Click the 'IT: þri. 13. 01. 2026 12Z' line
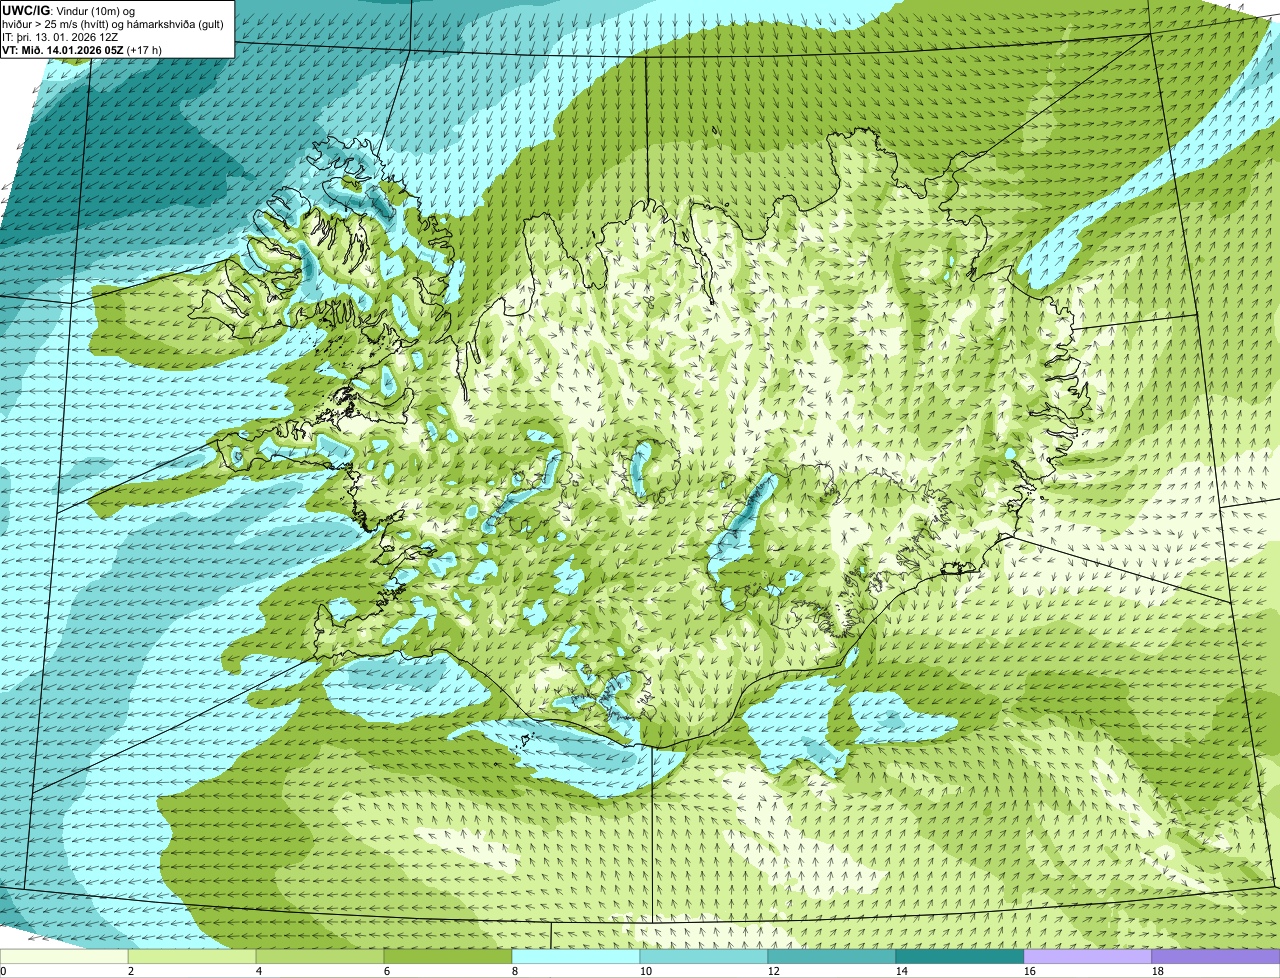Viewport: 1280px width, 978px height. click(60, 36)
